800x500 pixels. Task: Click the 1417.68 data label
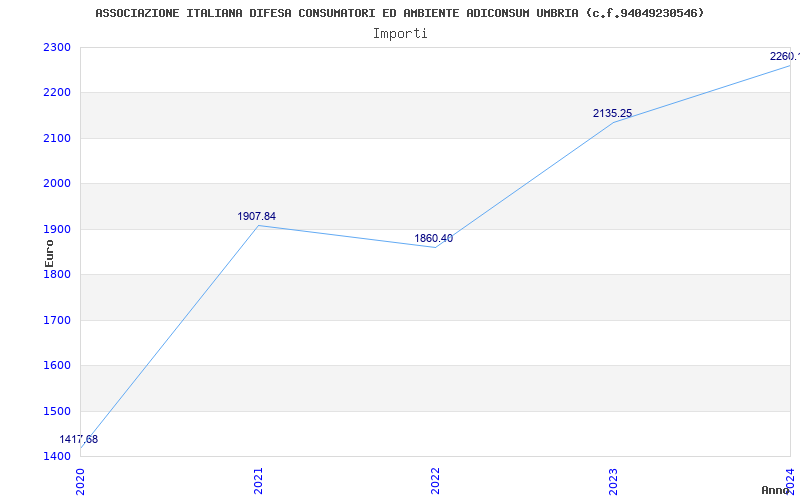(79, 439)
